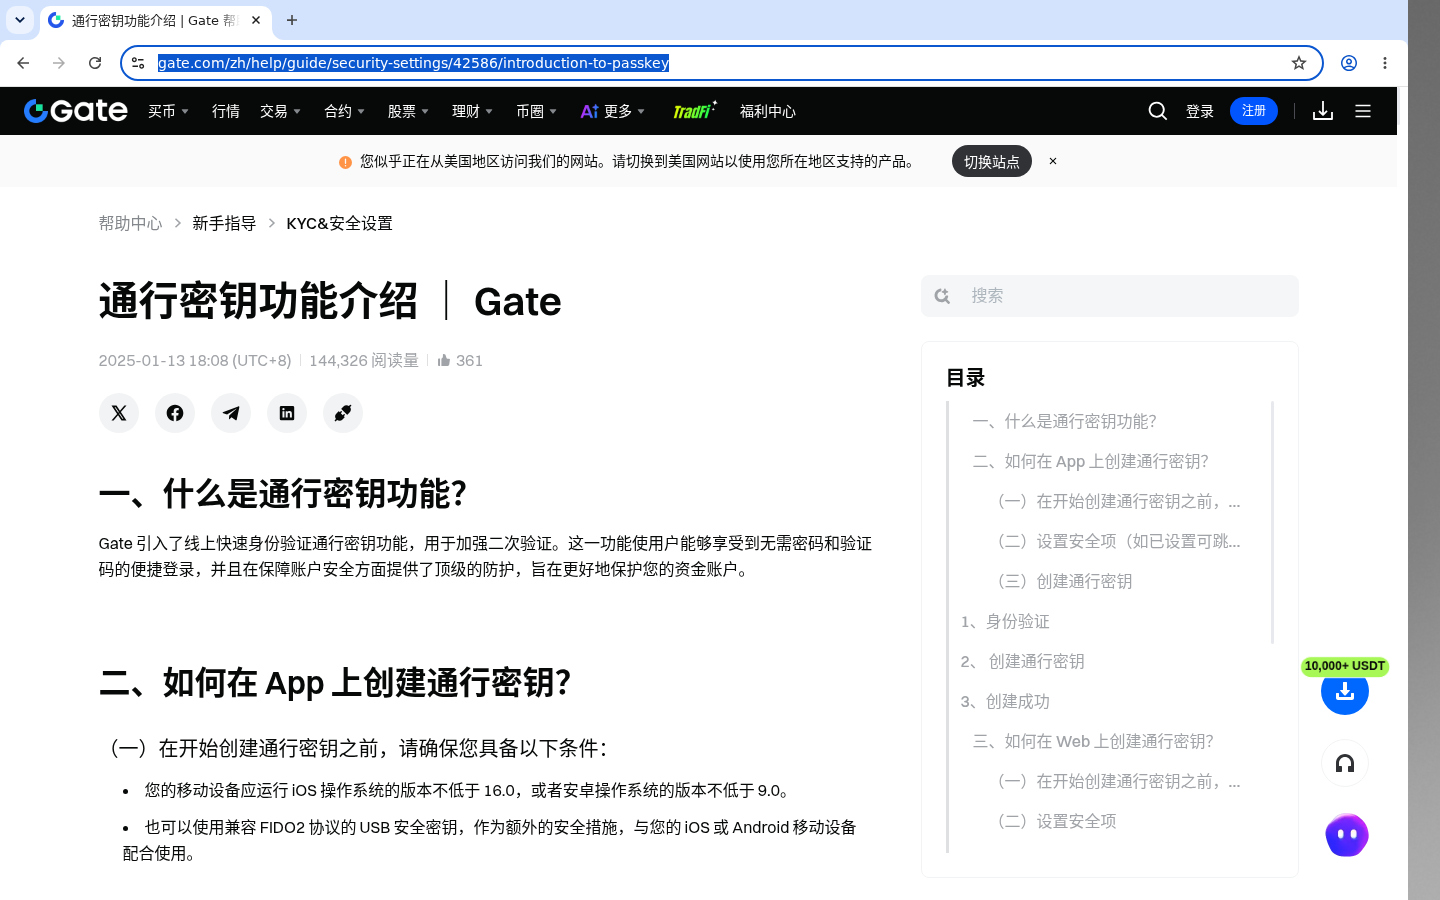Go to 新手指导 breadcrumb
Image resolution: width=1440 pixels, height=900 pixels.
click(x=224, y=223)
